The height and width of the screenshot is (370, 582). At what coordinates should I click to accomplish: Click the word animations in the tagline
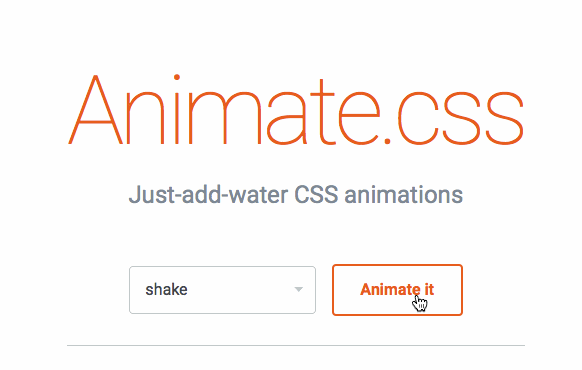[x=404, y=194]
